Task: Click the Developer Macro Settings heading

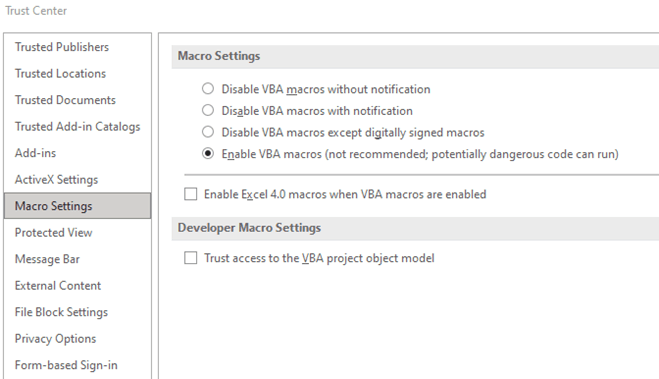Action: coord(249,228)
